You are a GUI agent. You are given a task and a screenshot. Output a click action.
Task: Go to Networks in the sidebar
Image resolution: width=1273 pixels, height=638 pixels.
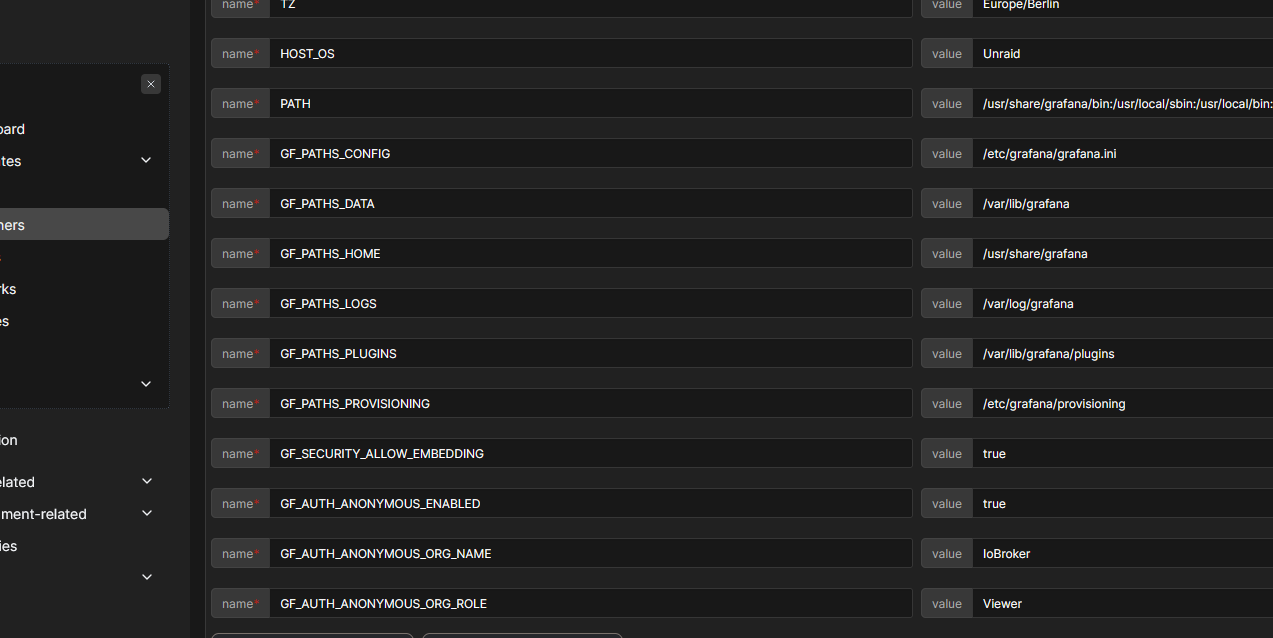[x=8, y=289]
